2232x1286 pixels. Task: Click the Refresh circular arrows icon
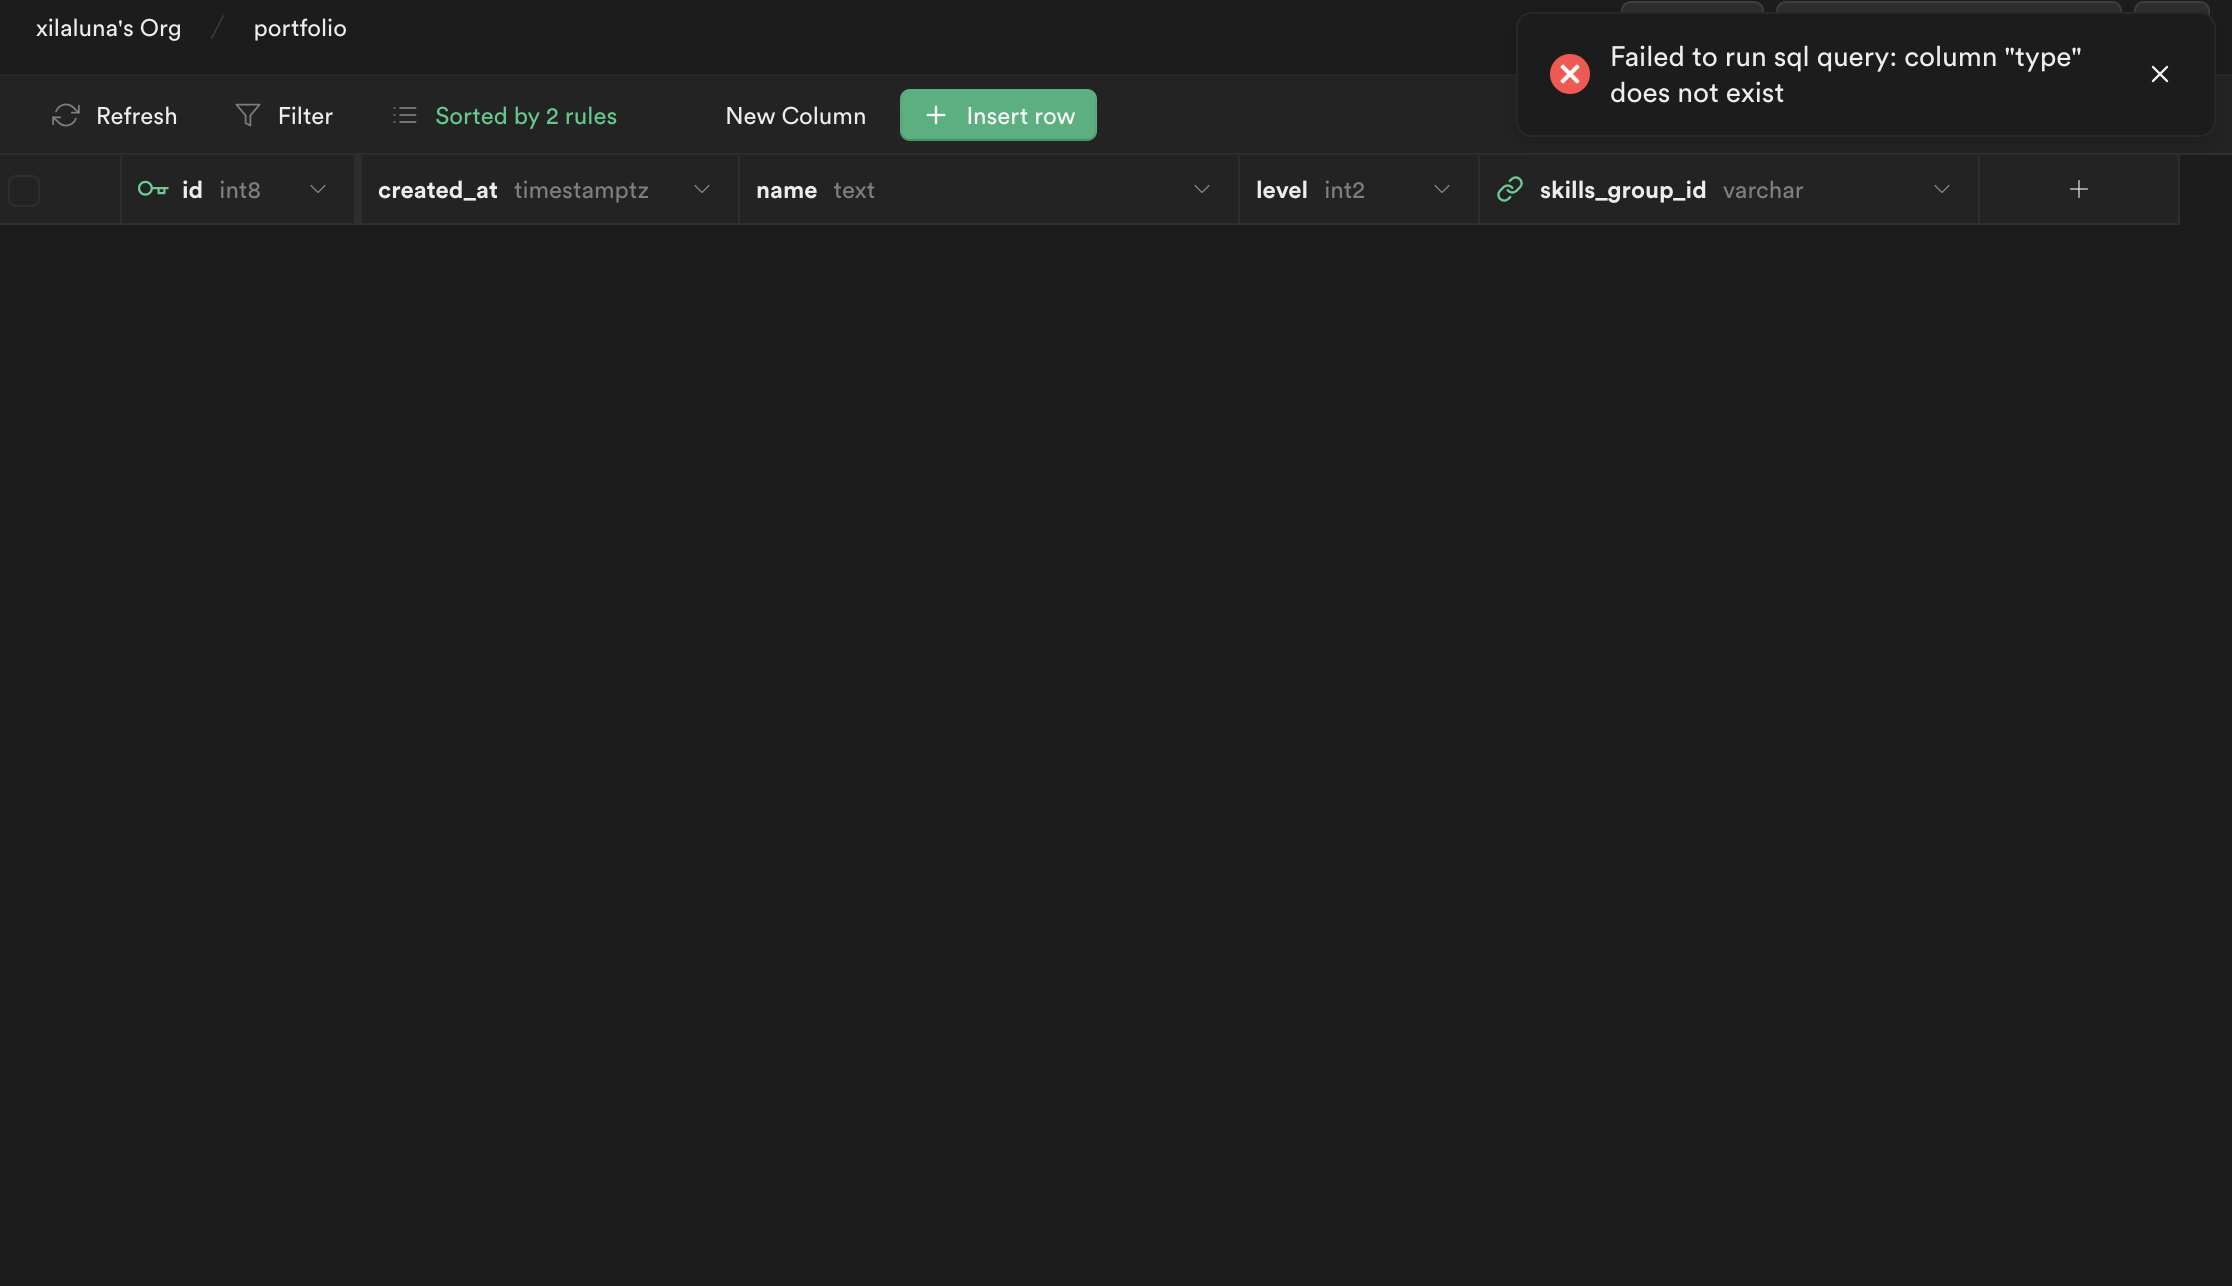pos(66,116)
